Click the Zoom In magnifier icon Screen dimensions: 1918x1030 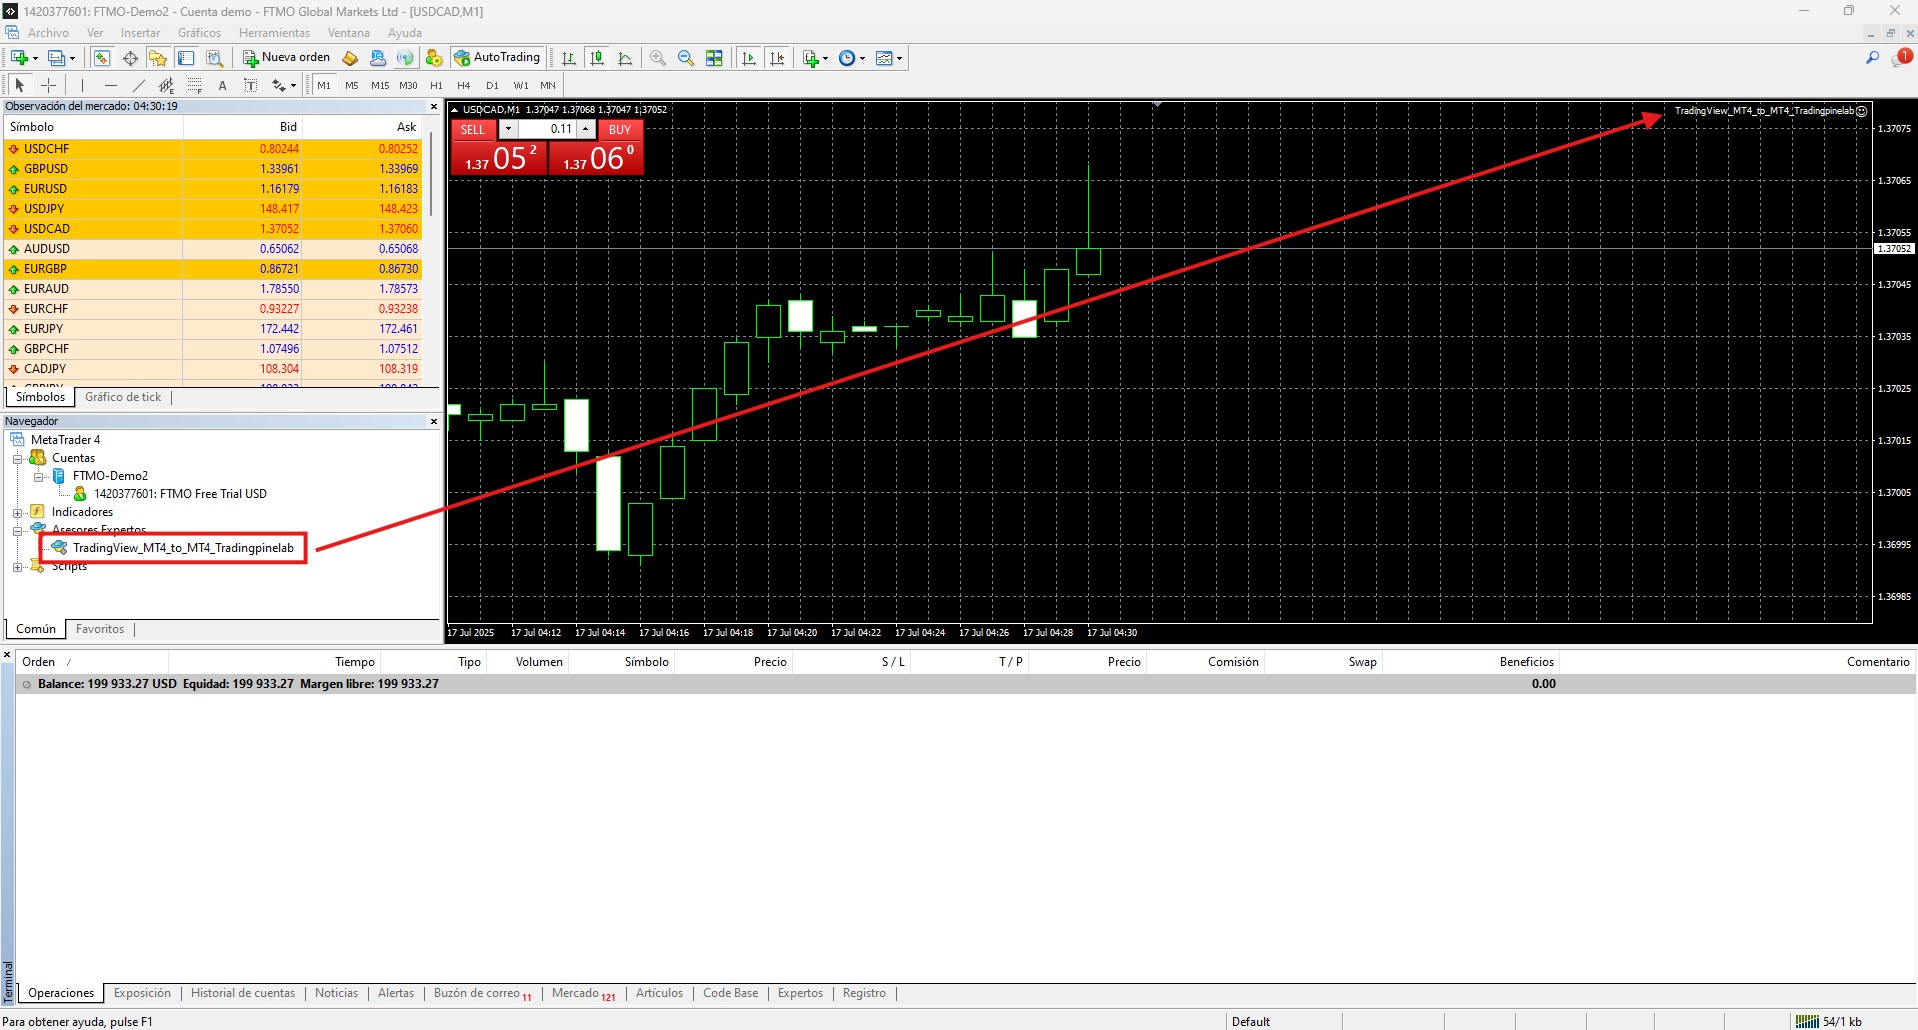point(658,58)
